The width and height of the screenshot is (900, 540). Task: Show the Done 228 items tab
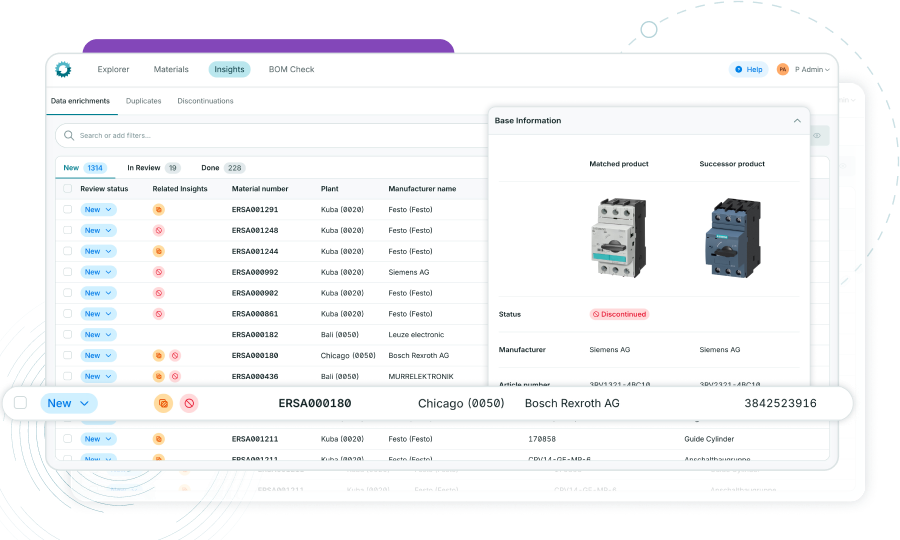[x=223, y=168]
